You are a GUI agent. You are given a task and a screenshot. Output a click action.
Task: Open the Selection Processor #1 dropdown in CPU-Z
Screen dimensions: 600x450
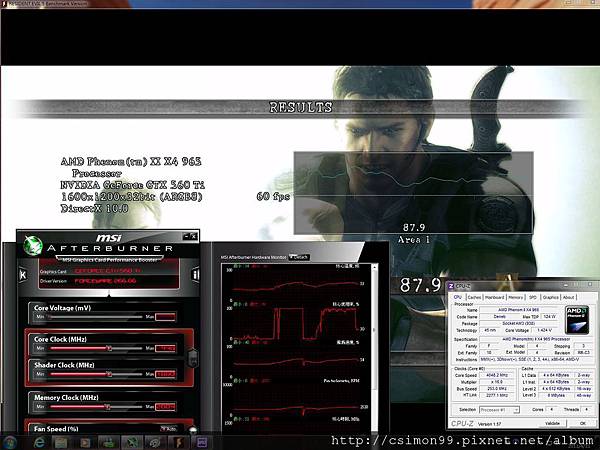pyautogui.click(x=499, y=410)
